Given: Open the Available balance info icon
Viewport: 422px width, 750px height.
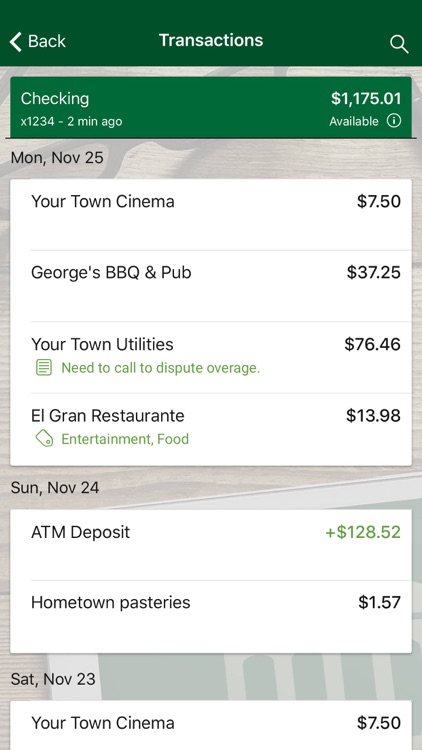Looking at the screenshot, I should pyautogui.click(x=394, y=121).
